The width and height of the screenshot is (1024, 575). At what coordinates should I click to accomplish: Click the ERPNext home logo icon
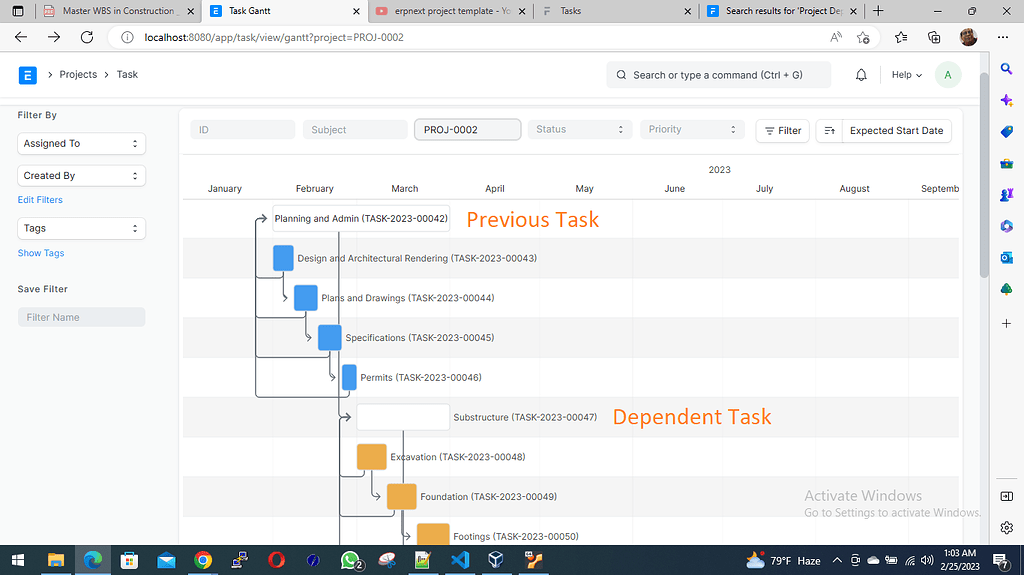pyautogui.click(x=27, y=75)
